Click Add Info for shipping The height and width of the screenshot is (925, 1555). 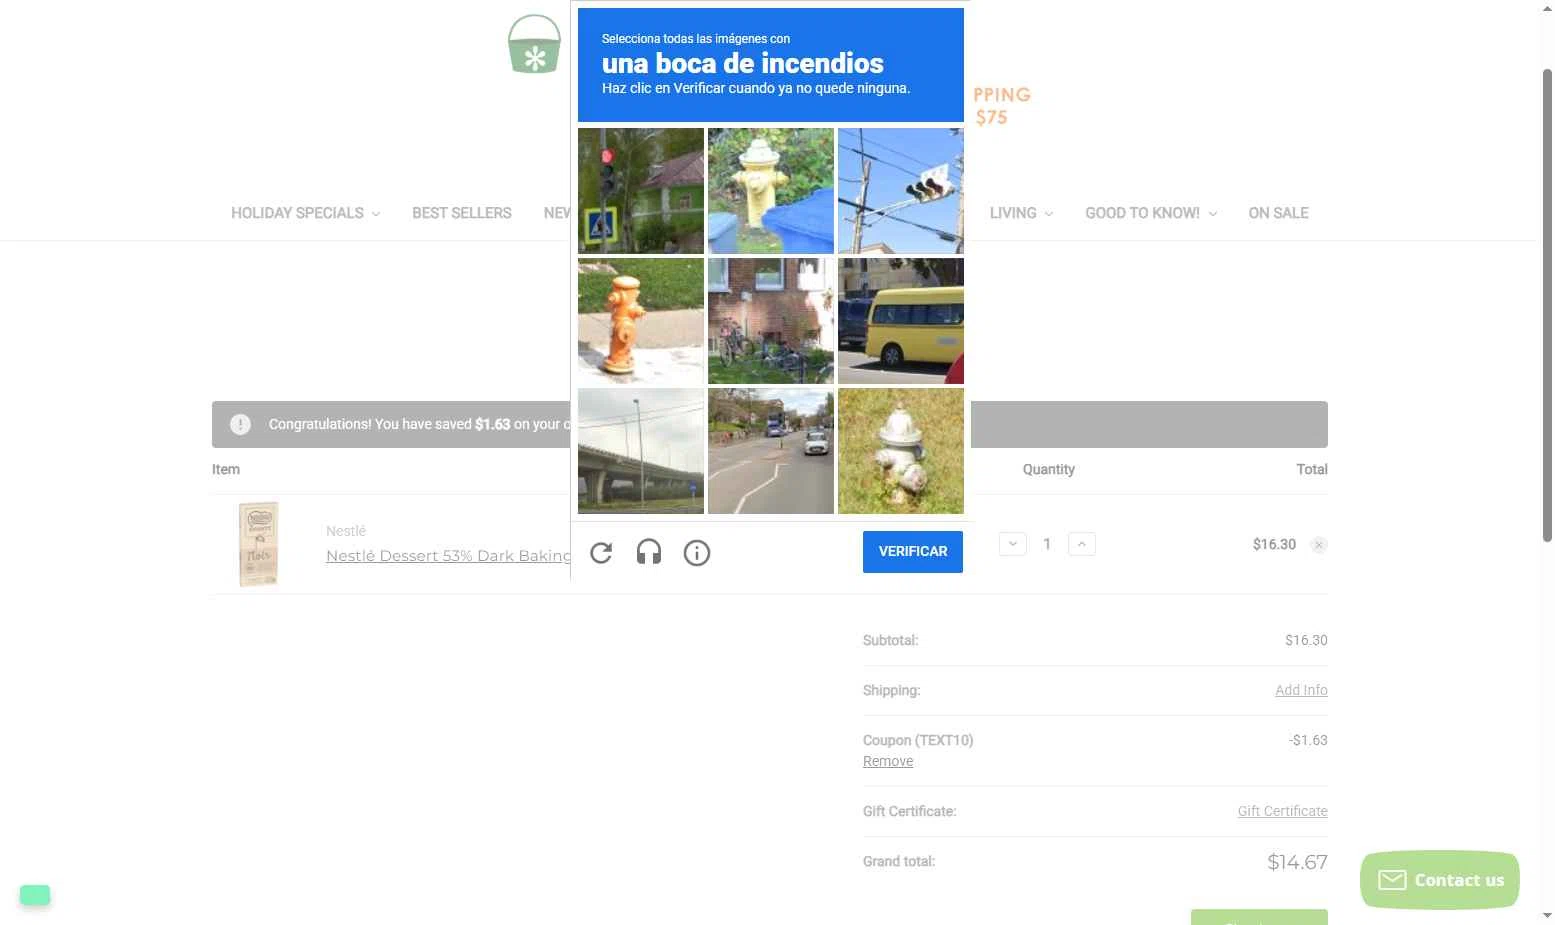[1301, 690]
